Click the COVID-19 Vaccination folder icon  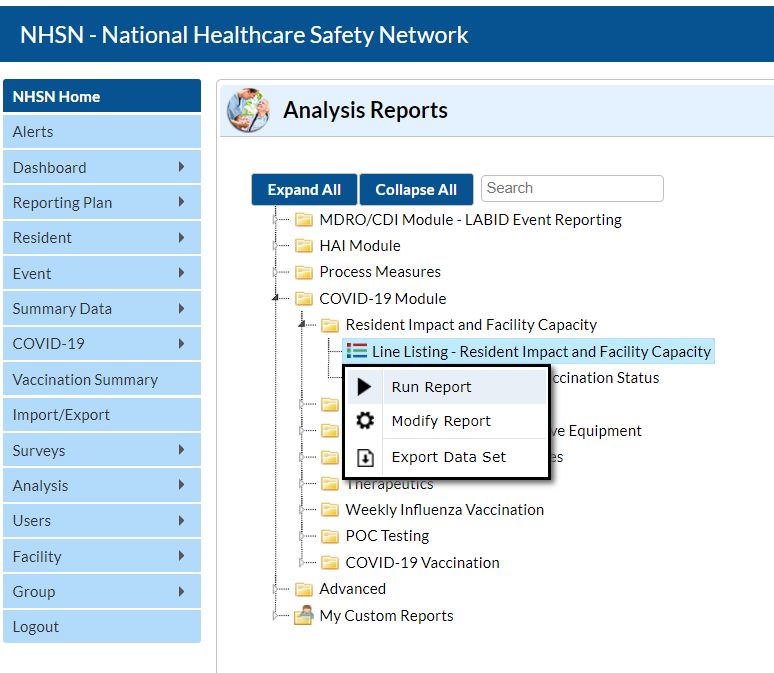pos(330,562)
